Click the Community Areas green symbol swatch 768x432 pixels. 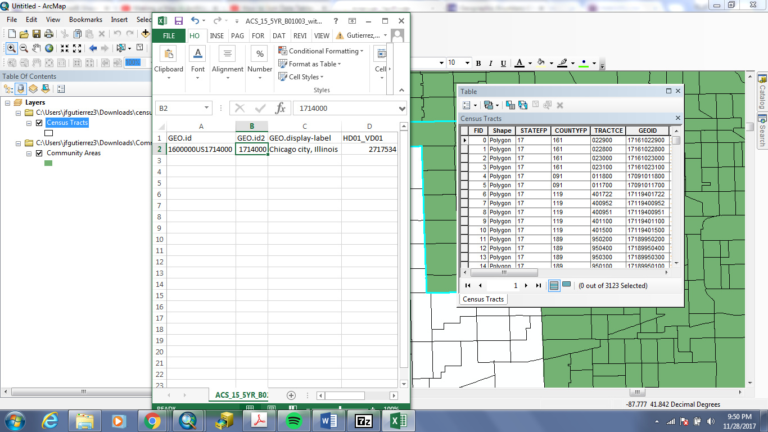point(48,163)
